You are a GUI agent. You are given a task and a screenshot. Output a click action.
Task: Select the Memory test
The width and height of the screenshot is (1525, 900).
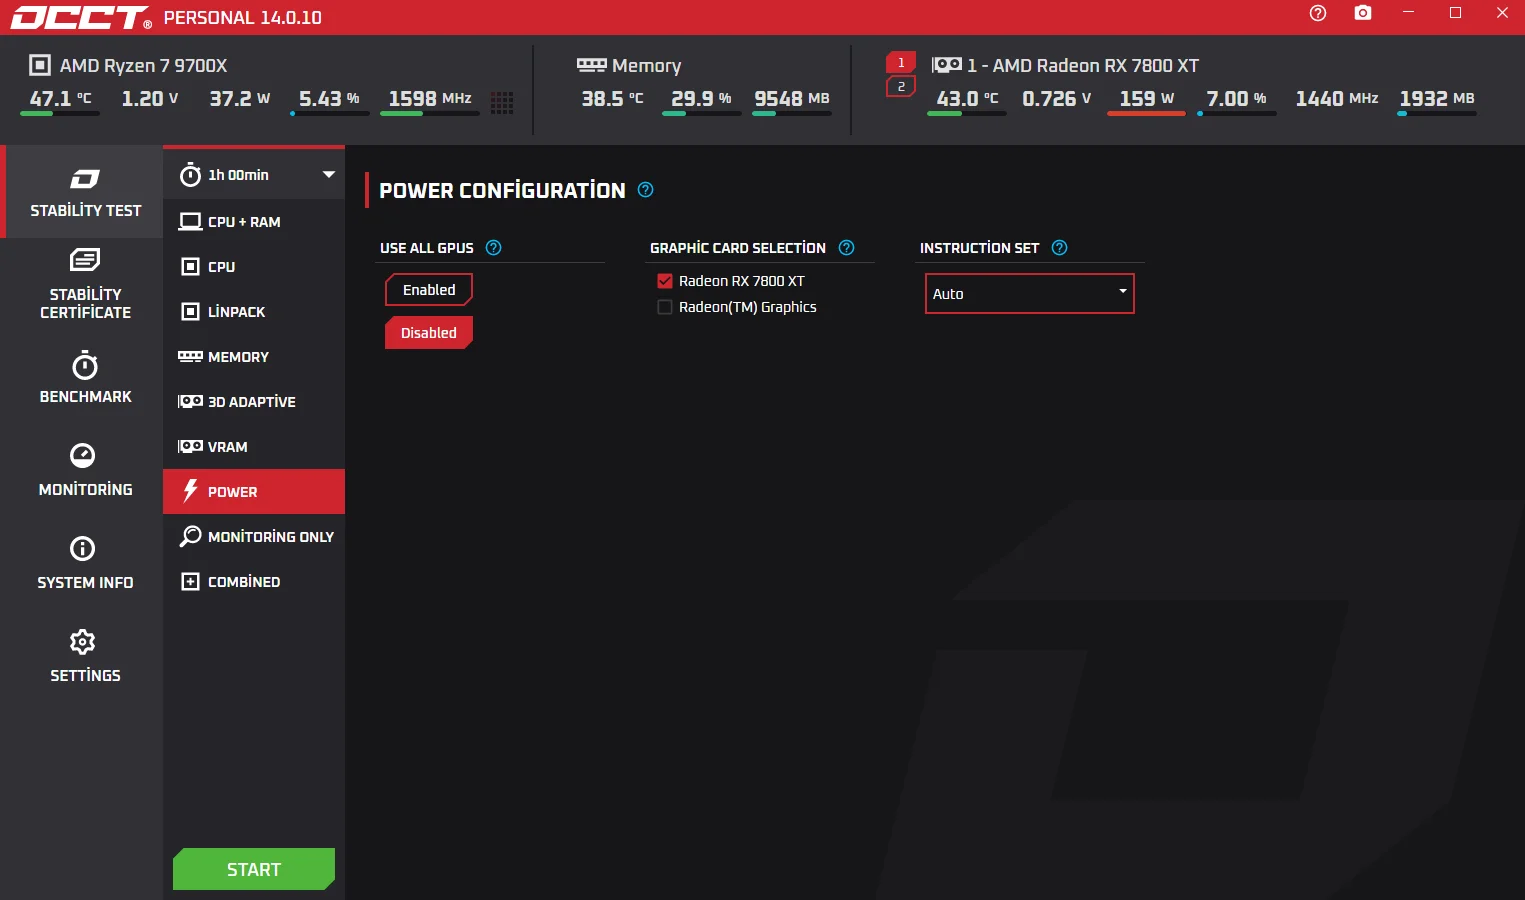coord(254,357)
